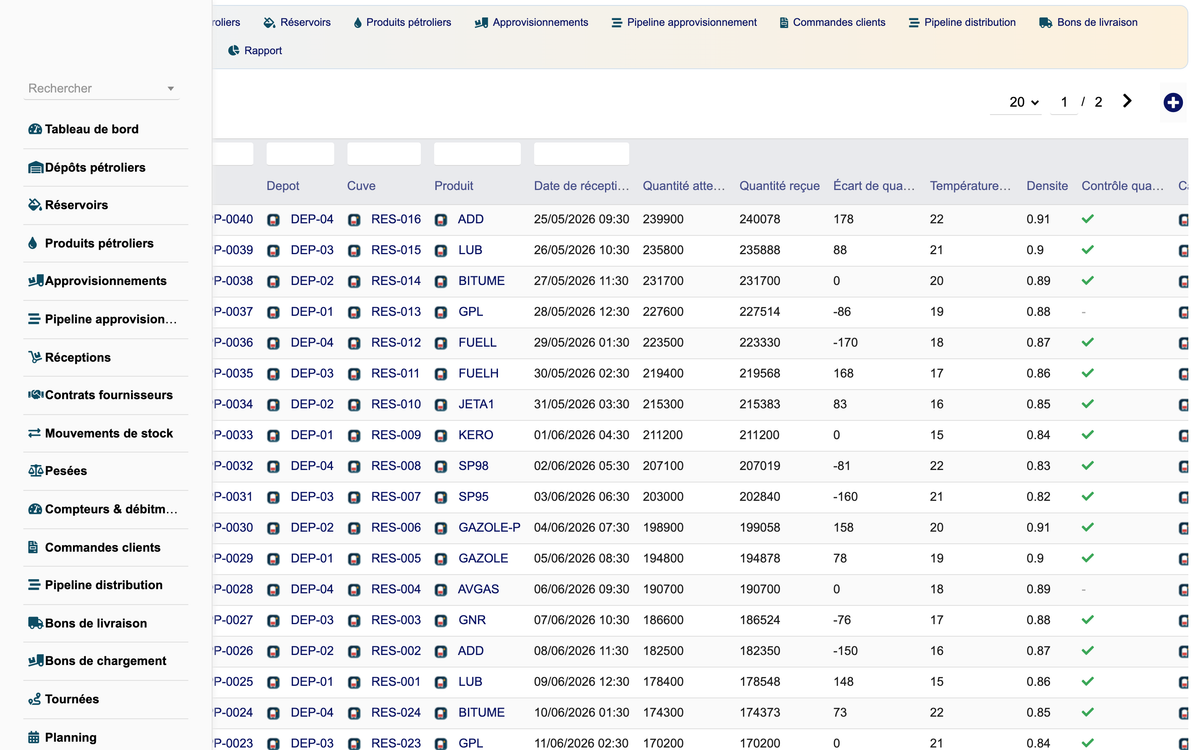Open Bons de livraison in top navigation bar
Image resolution: width=1200 pixels, height=750 pixels.
[x=1088, y=22]
